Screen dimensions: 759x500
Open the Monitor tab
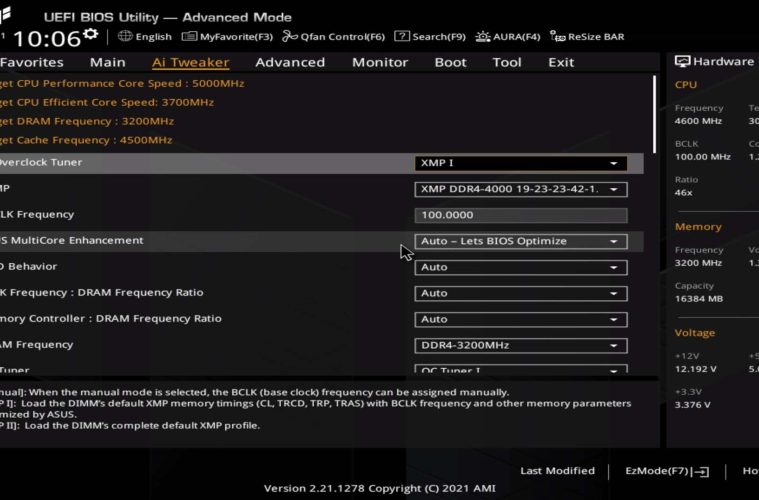click(380, 62)
